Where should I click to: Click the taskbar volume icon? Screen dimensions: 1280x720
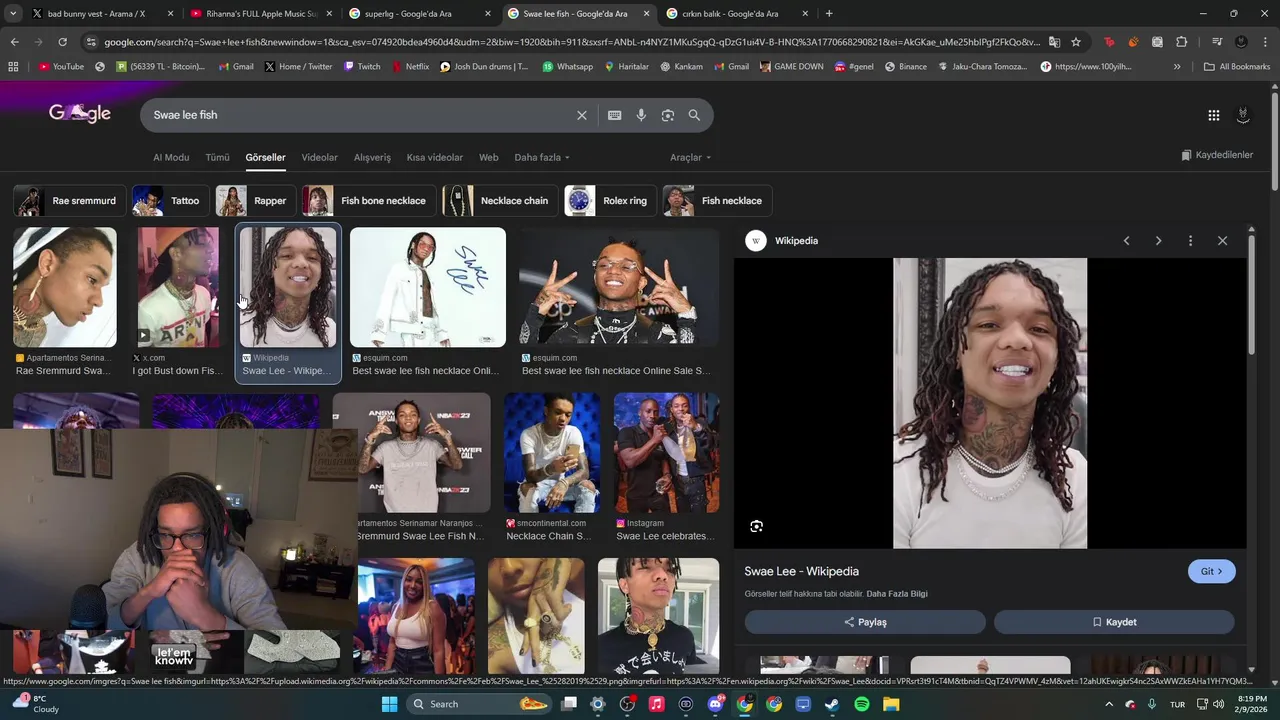(1218, 704)
